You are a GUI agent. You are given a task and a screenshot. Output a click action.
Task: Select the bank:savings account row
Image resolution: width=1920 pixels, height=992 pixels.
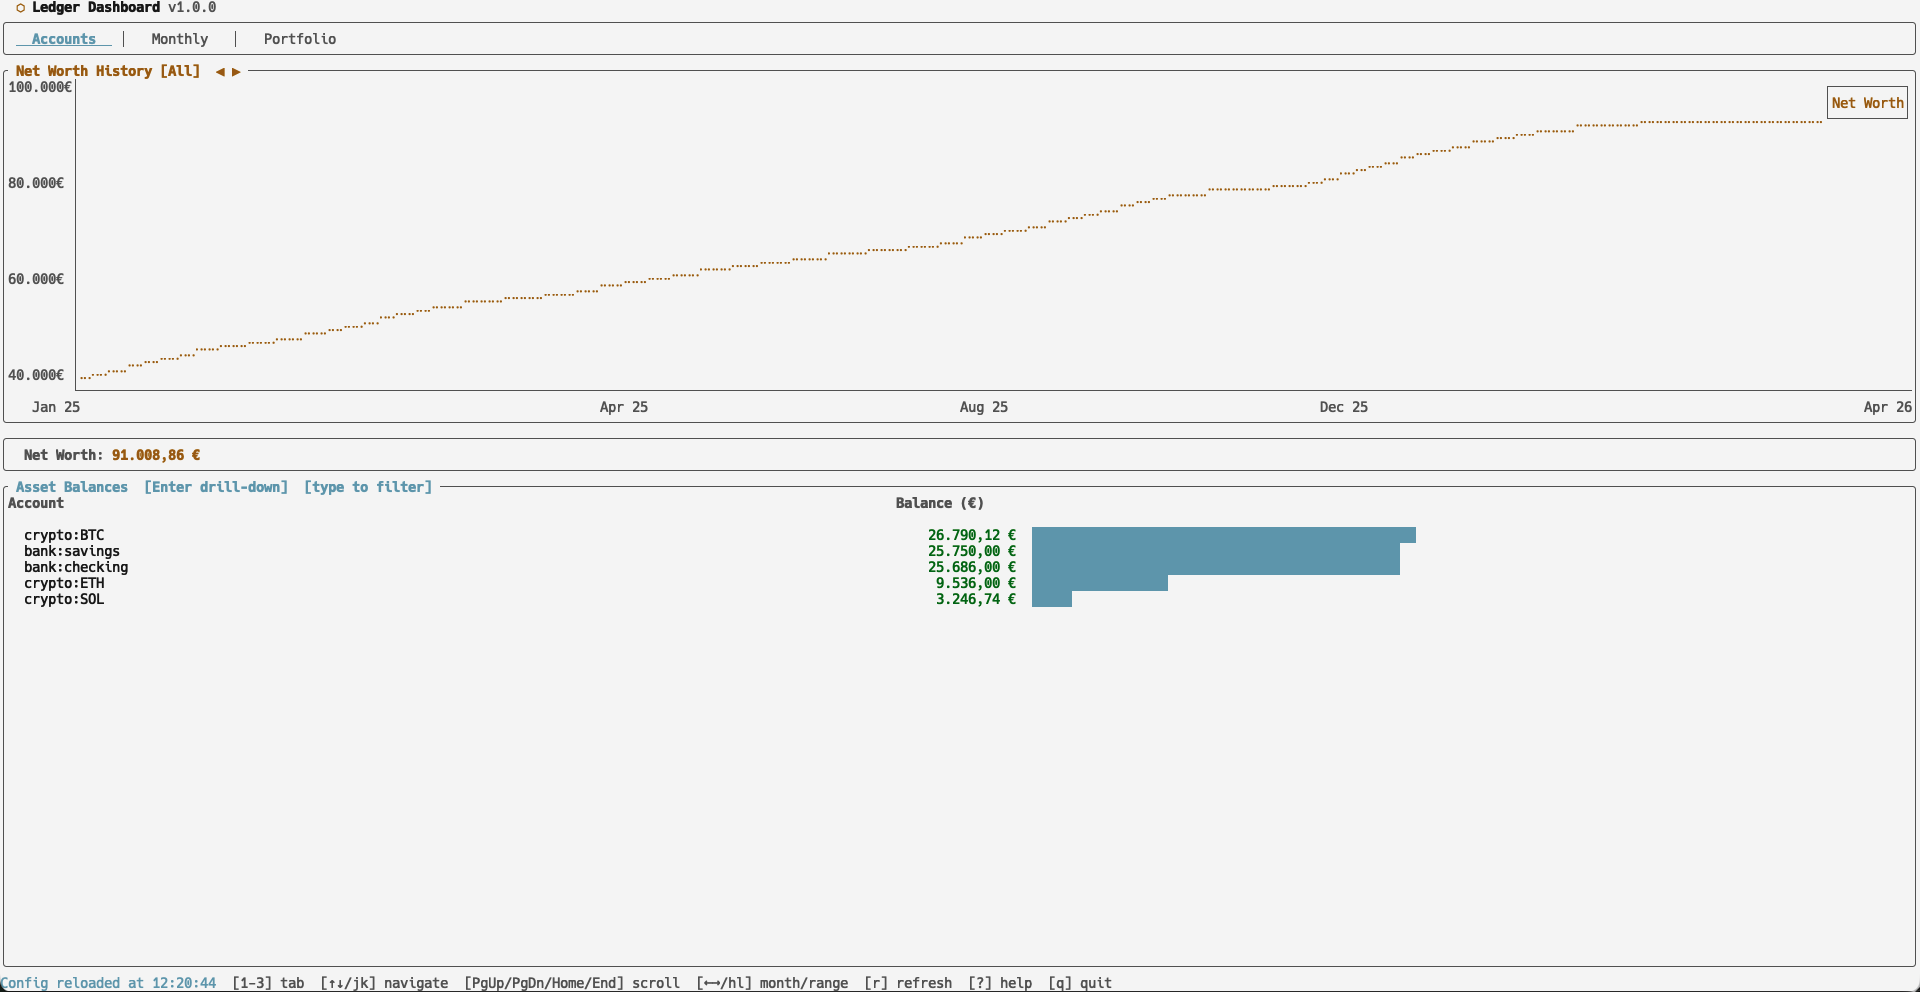click(72, 551)
